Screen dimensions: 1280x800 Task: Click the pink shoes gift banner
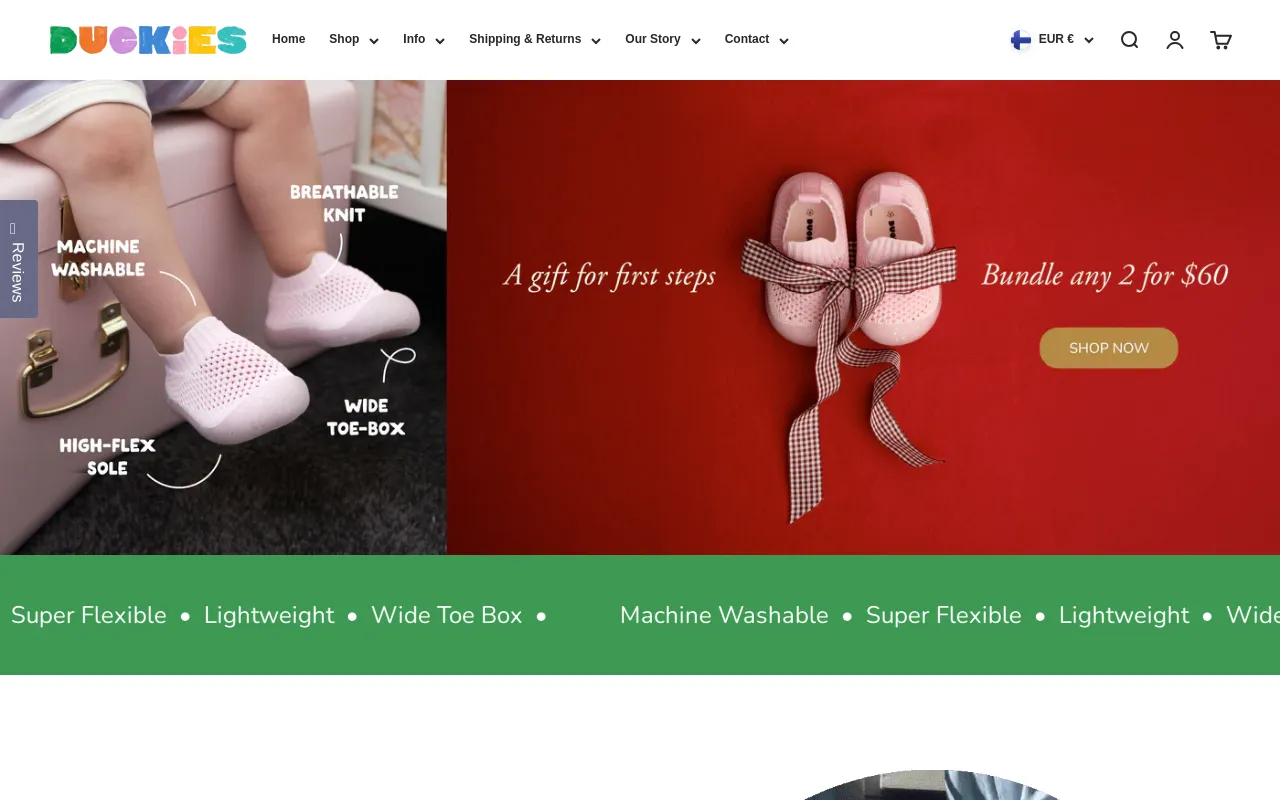(862, 318)
